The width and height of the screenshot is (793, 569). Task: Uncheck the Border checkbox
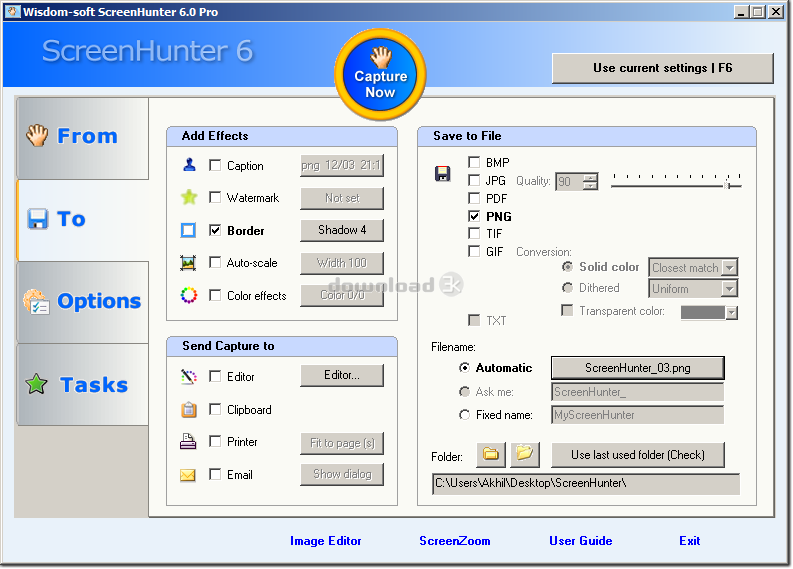[x=215, y=230]
